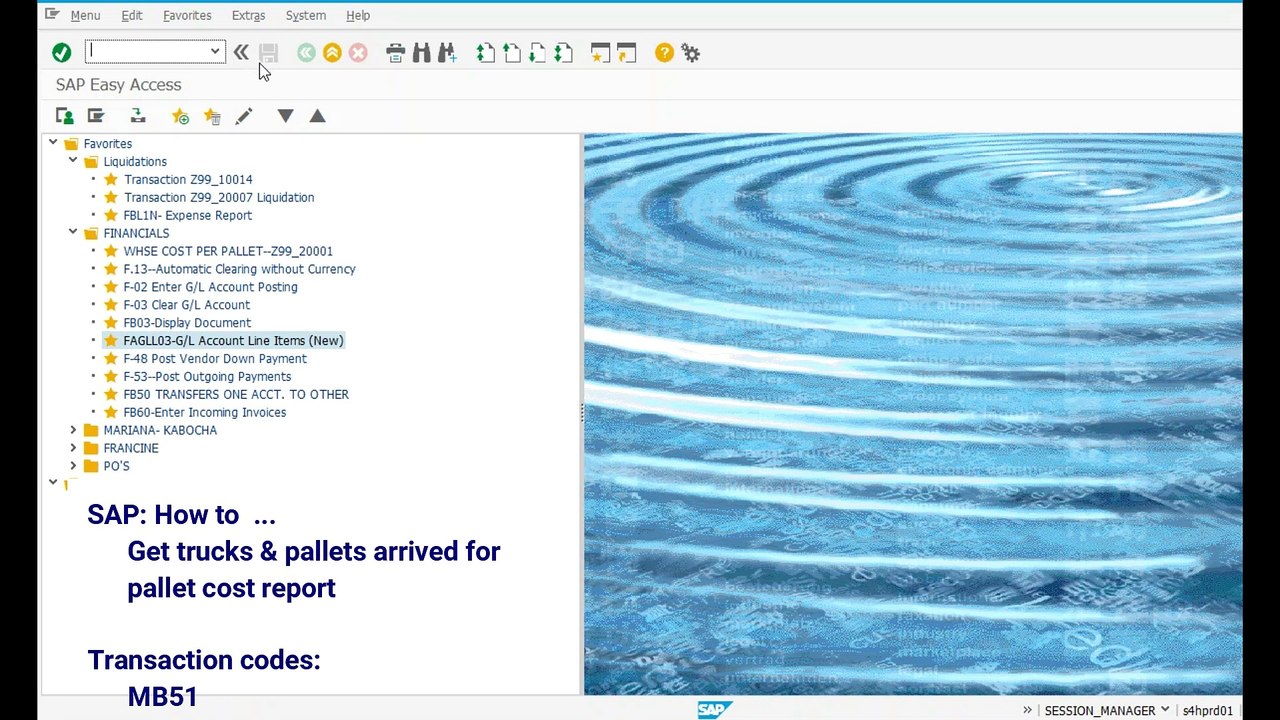Open the command field history dropdown arrow
Viewport: 1280px width, 720px height.
pos(215,51)
